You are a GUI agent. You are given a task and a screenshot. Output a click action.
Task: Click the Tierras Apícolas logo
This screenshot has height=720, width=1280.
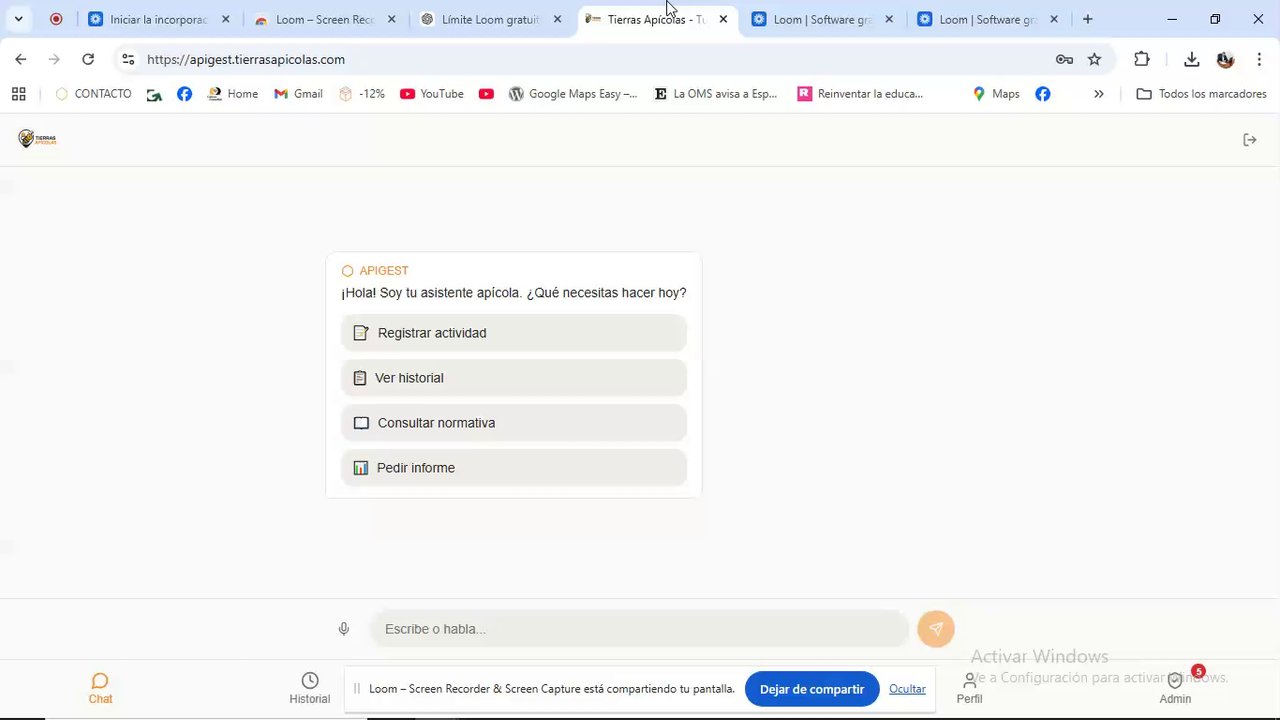(x=38, y=139)
